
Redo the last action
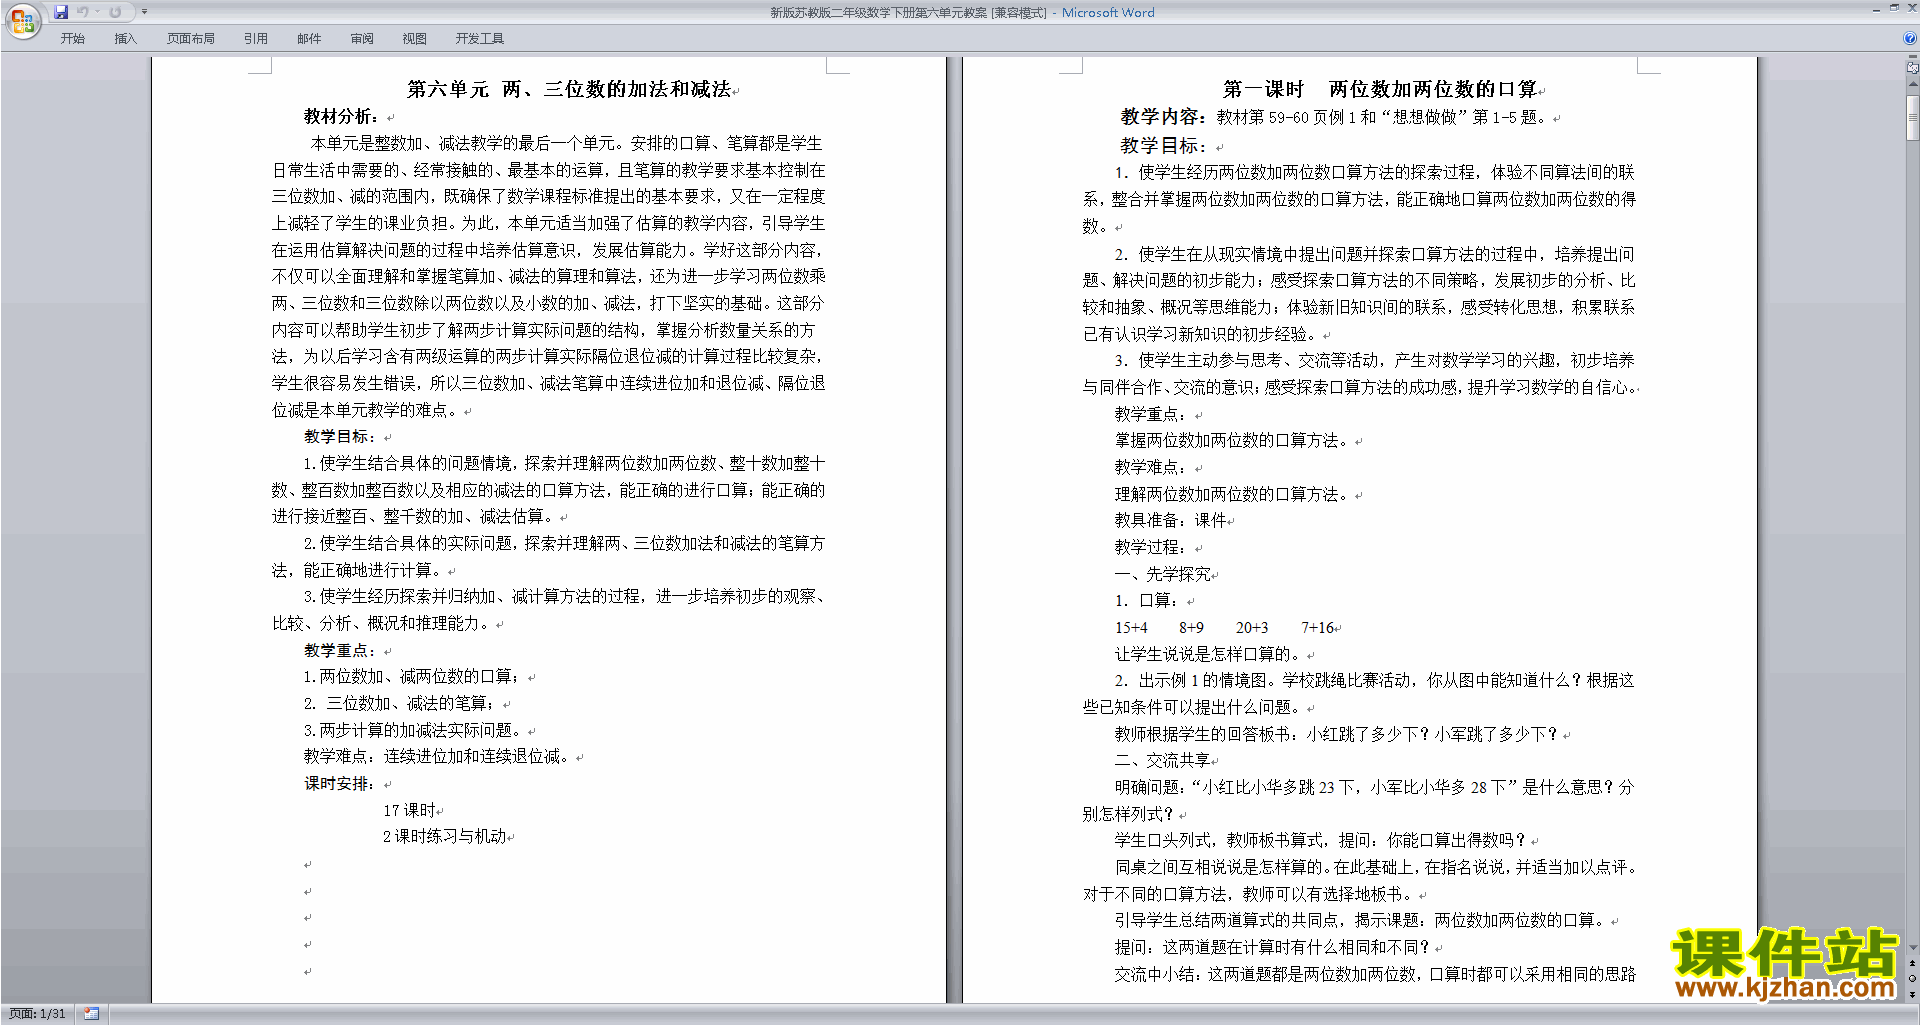pos(115,12)
